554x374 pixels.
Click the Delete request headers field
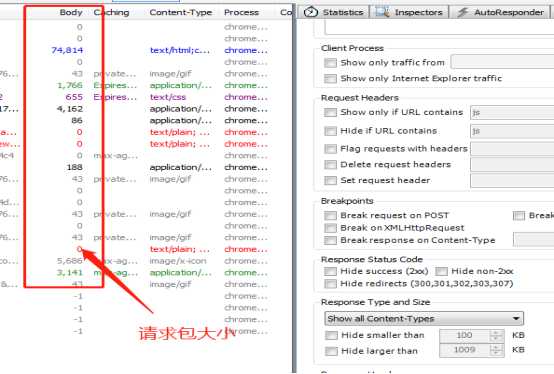pyautogui.click(x=512, y=165)
